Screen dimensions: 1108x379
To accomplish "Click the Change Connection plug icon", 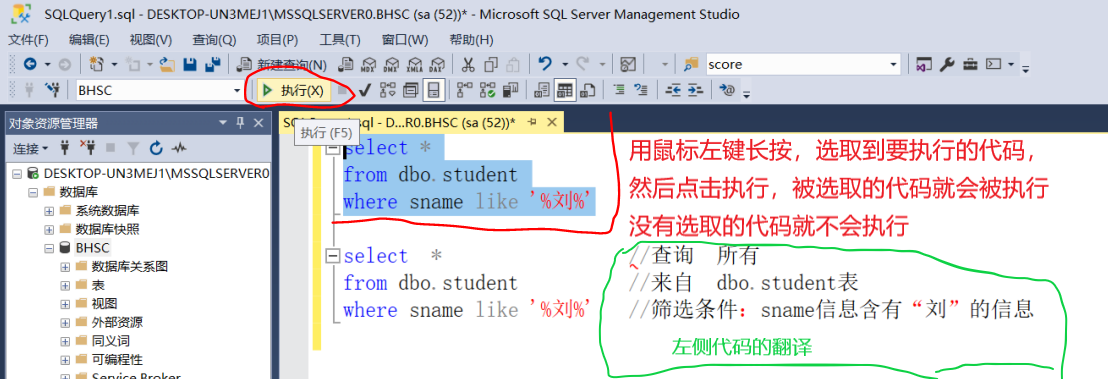I will click(x=52, y=90).
